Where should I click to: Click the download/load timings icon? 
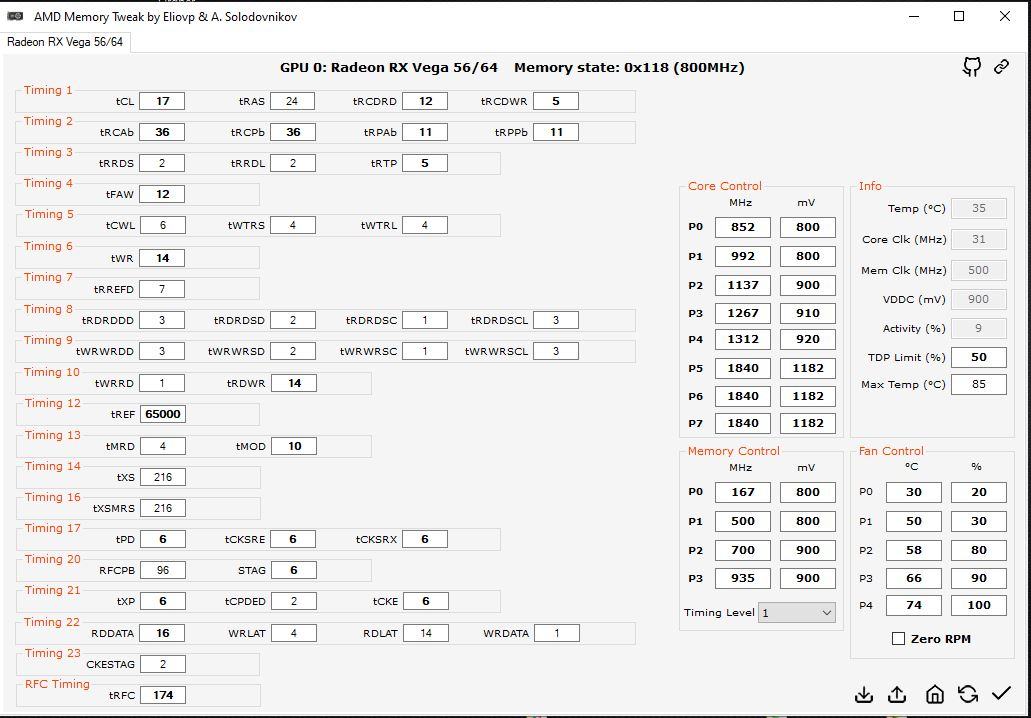point(863,694)
